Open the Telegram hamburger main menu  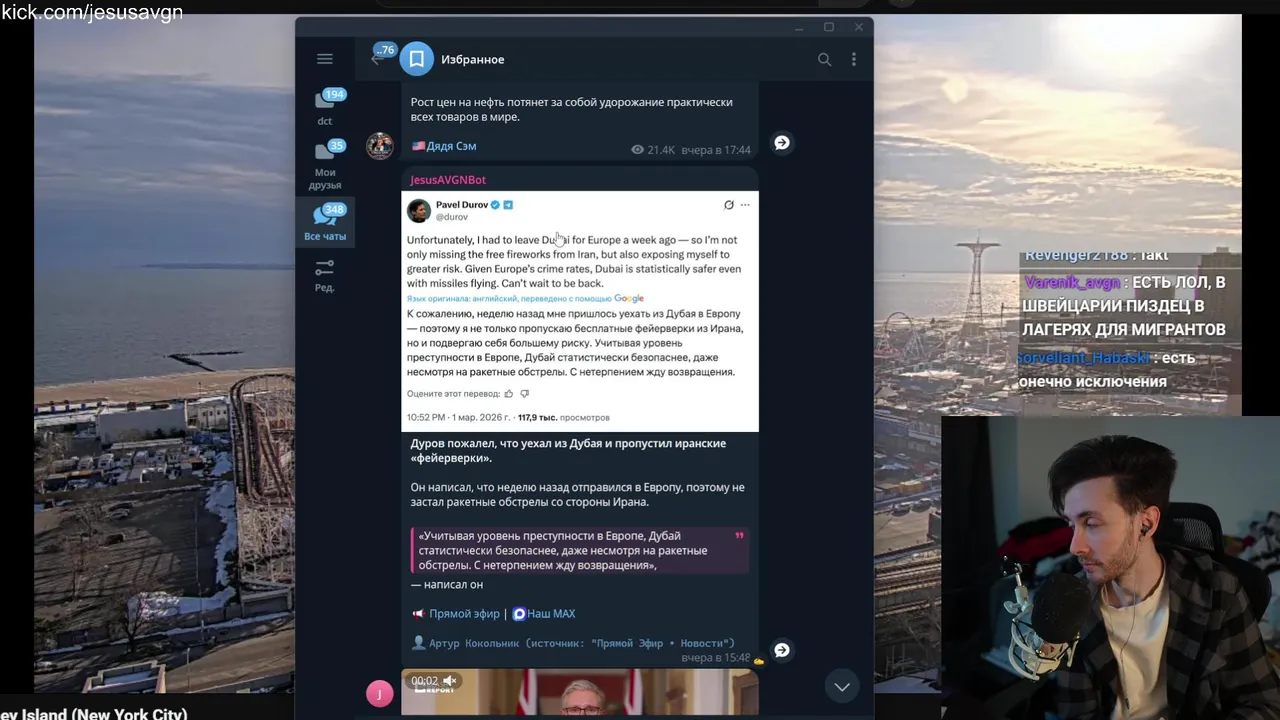click(324, 59)
